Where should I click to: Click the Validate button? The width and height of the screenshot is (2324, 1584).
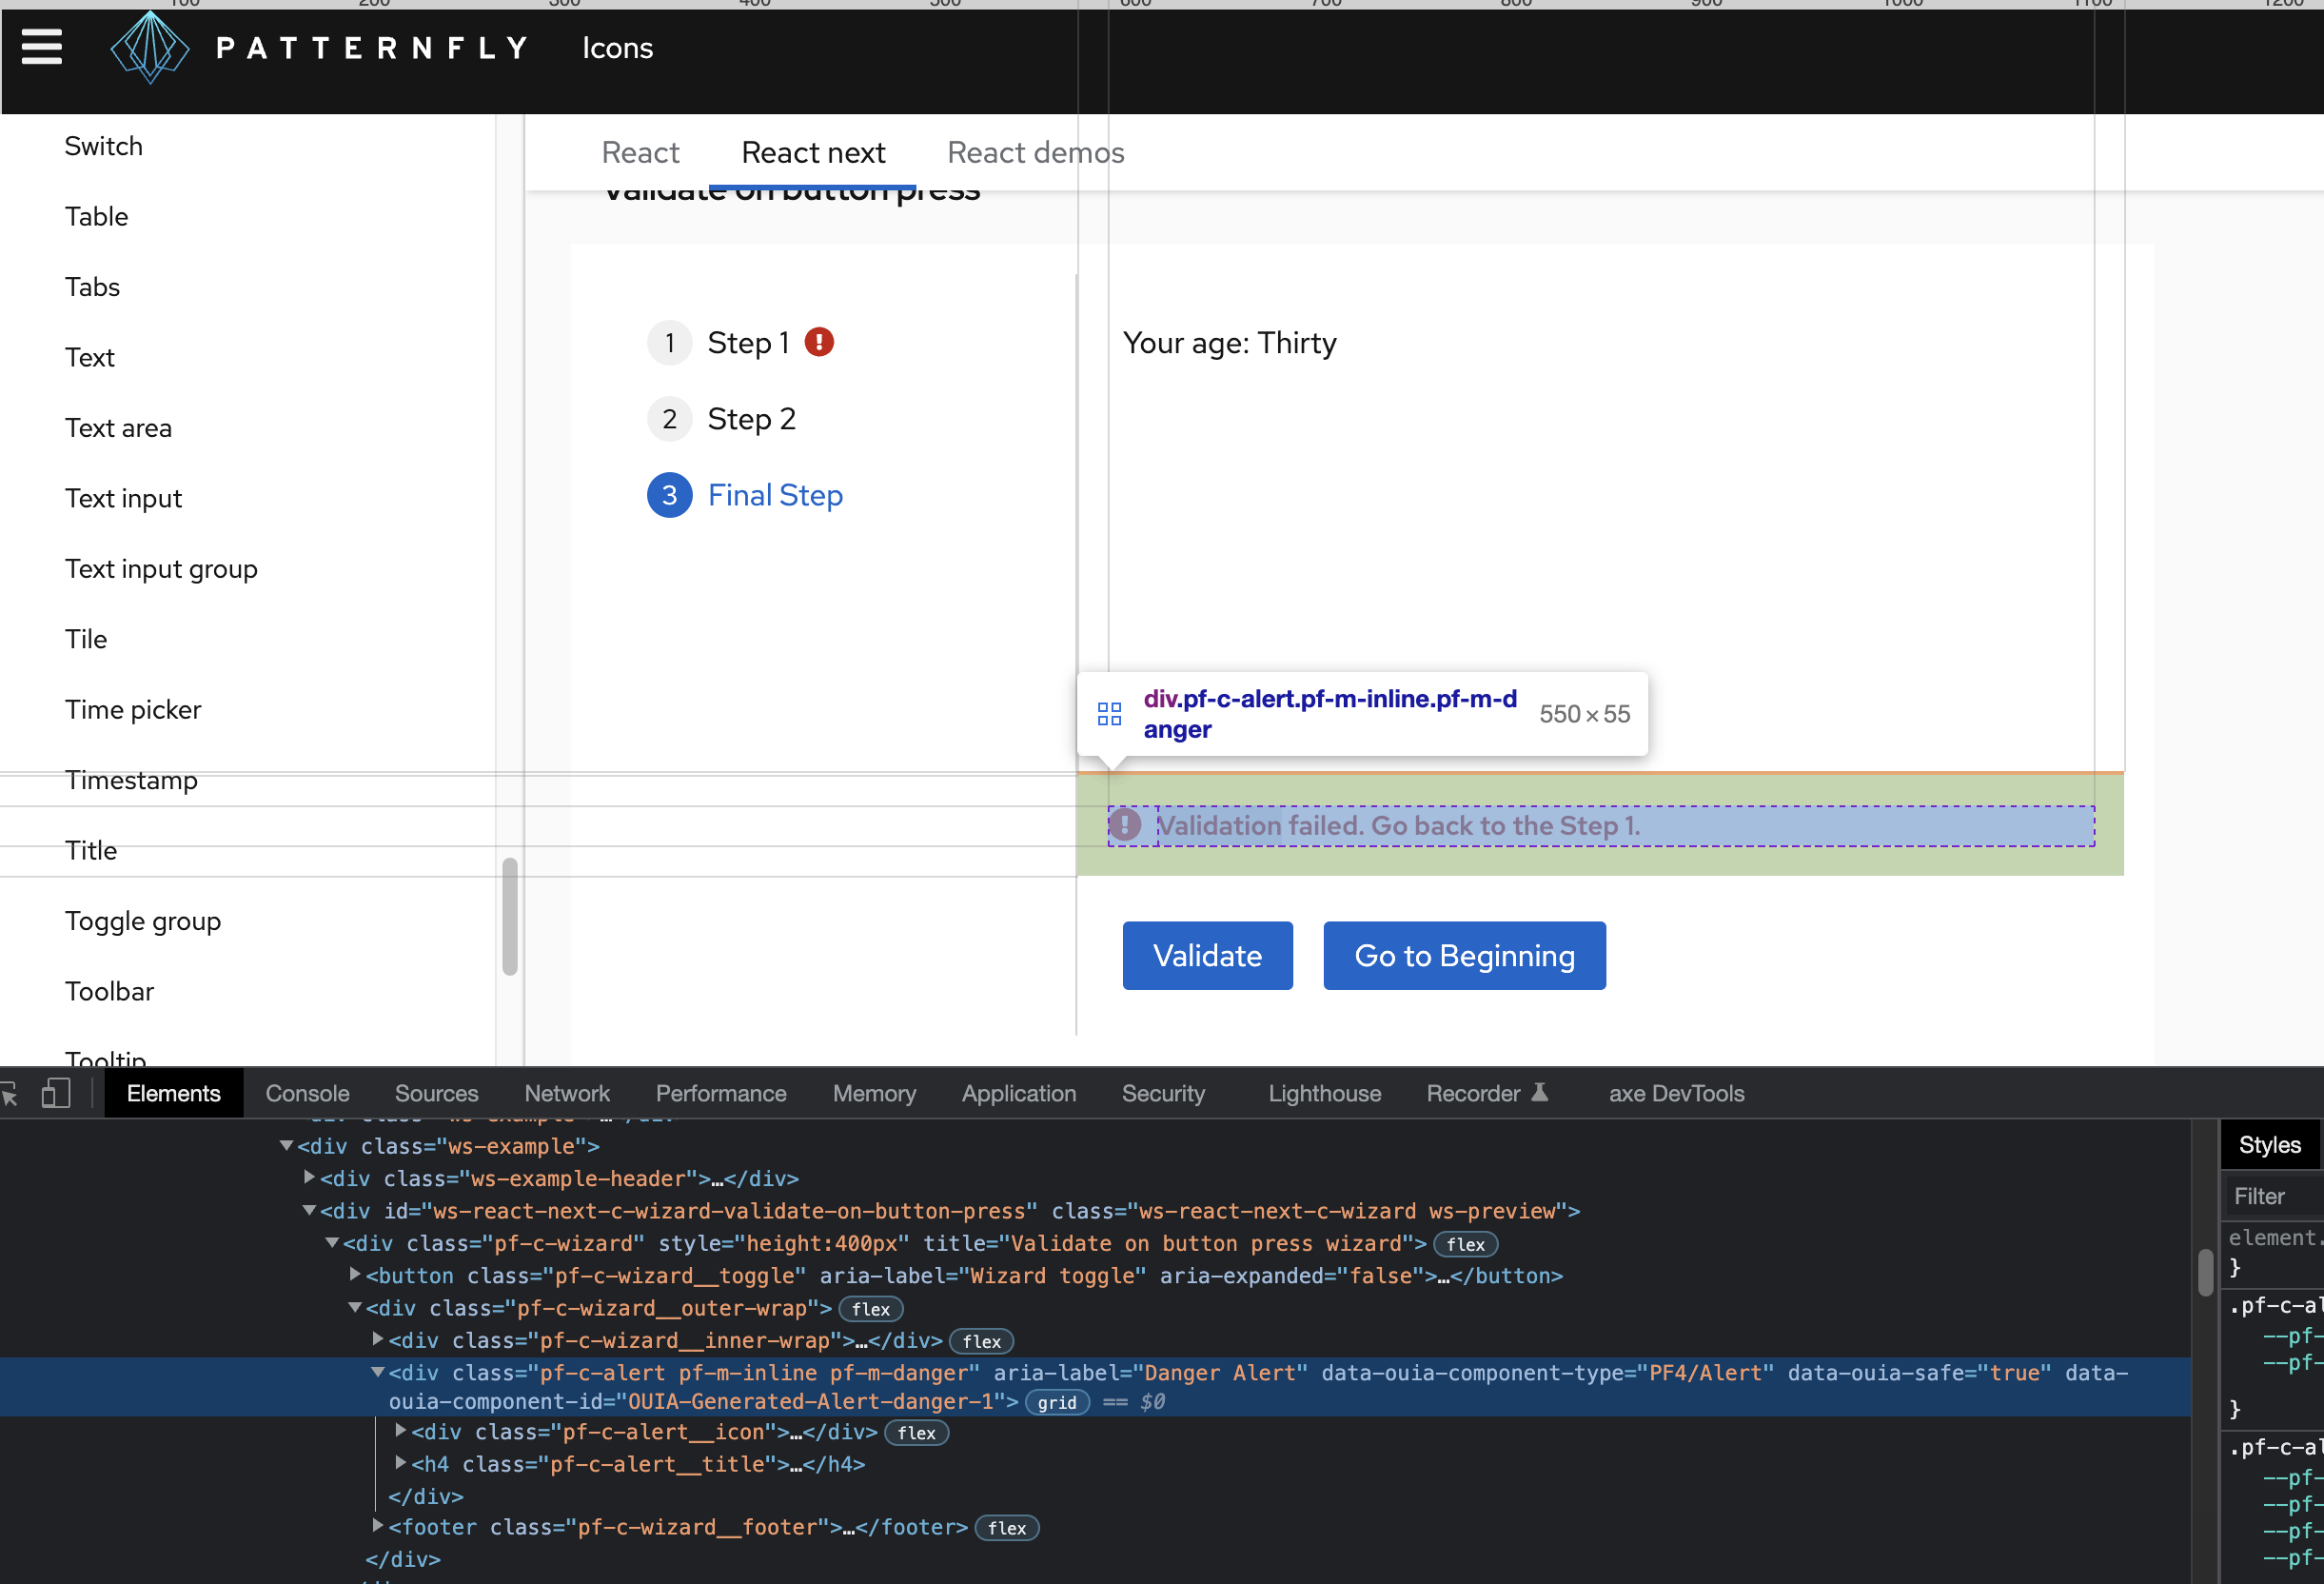tap(1207, 955)
